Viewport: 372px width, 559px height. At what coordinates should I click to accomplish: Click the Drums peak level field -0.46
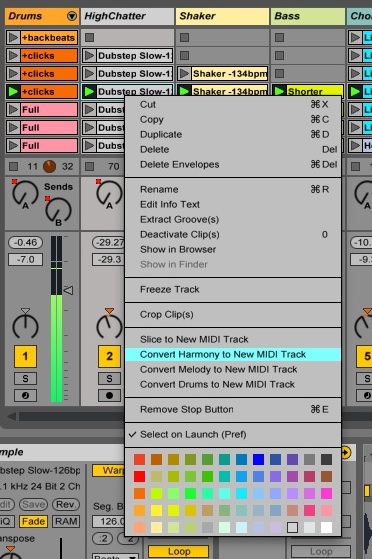(x=25, y=242)
